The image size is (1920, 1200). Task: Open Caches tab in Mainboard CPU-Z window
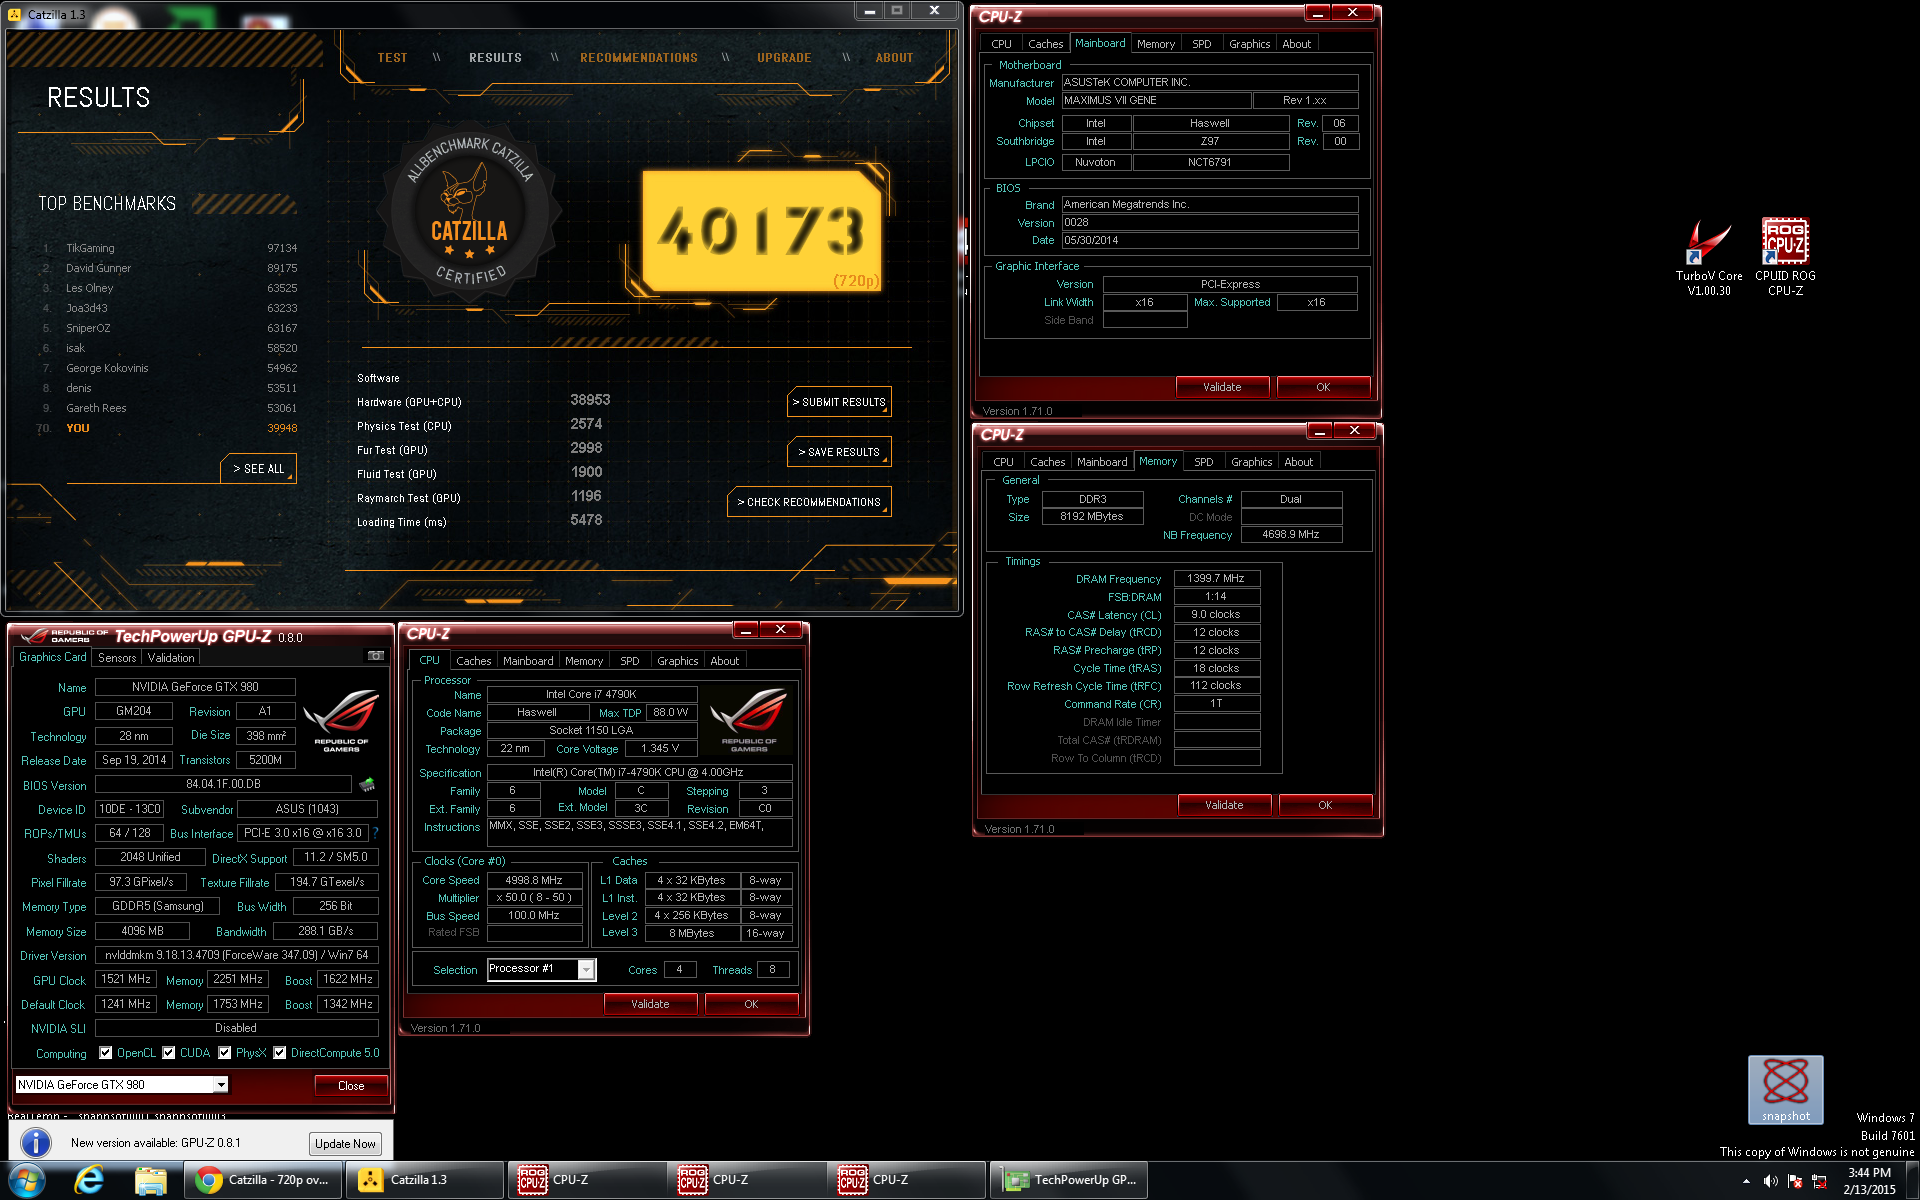click(x=1045, y=44)
